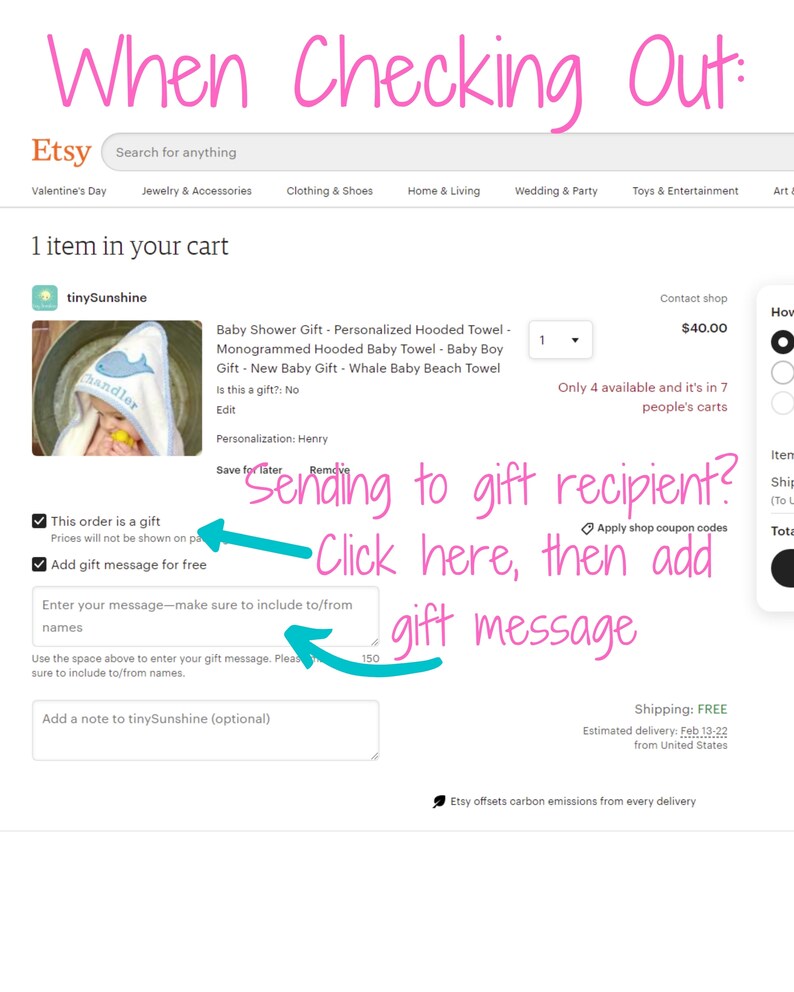Open the tinySunshine shop avatar icon

click(x=45, y=298)
